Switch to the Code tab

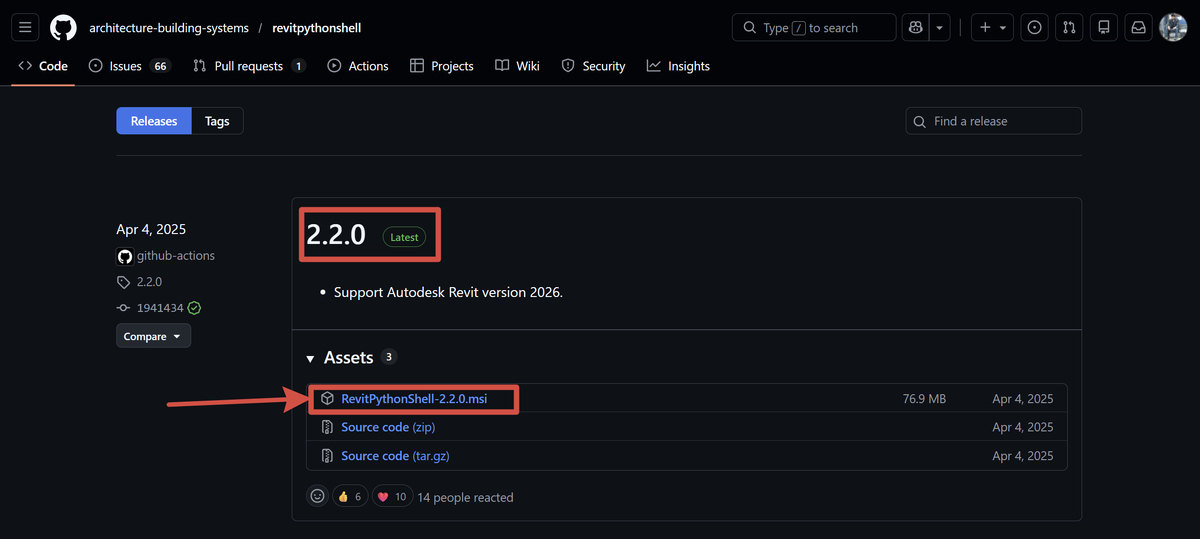click(x=43, y=66)
